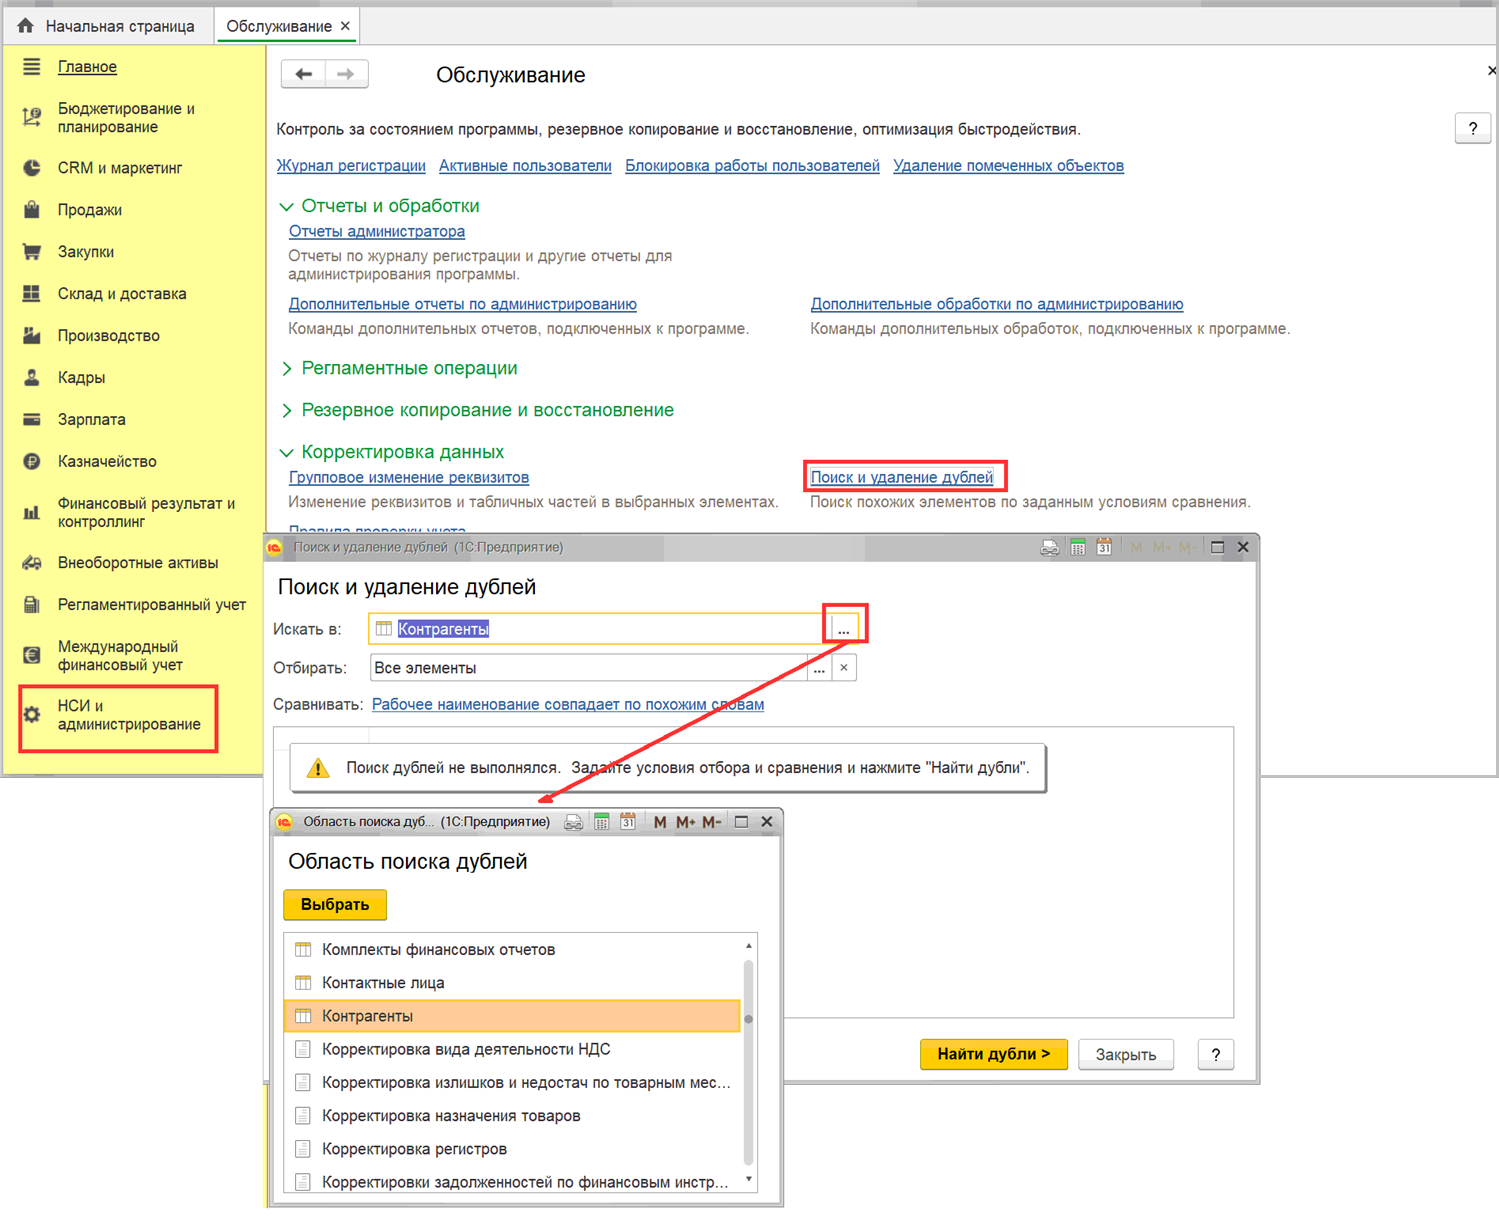Image resolution: width=1499 pixels, height=1231 pixels.
Task: Open Блокировка работы пользователей link
Action: (x=752, y=166)
